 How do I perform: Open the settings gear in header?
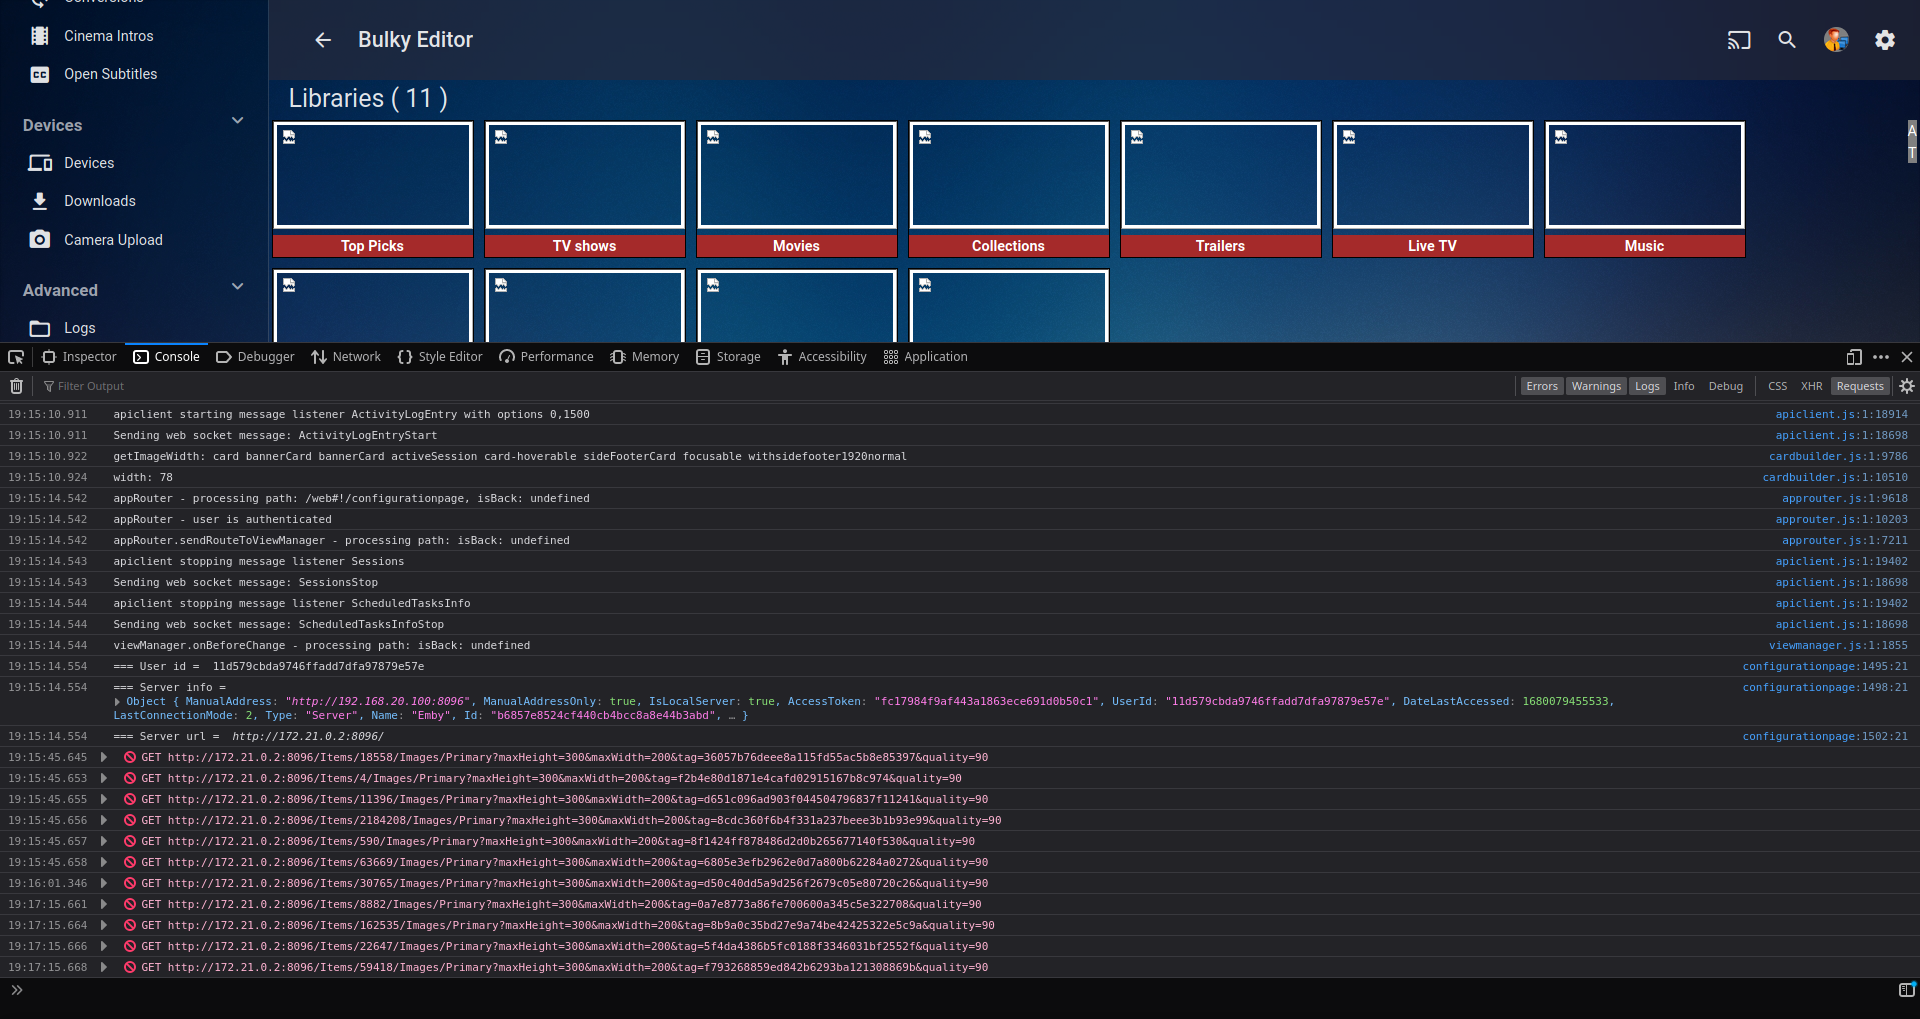click(x=1885, y=40)
